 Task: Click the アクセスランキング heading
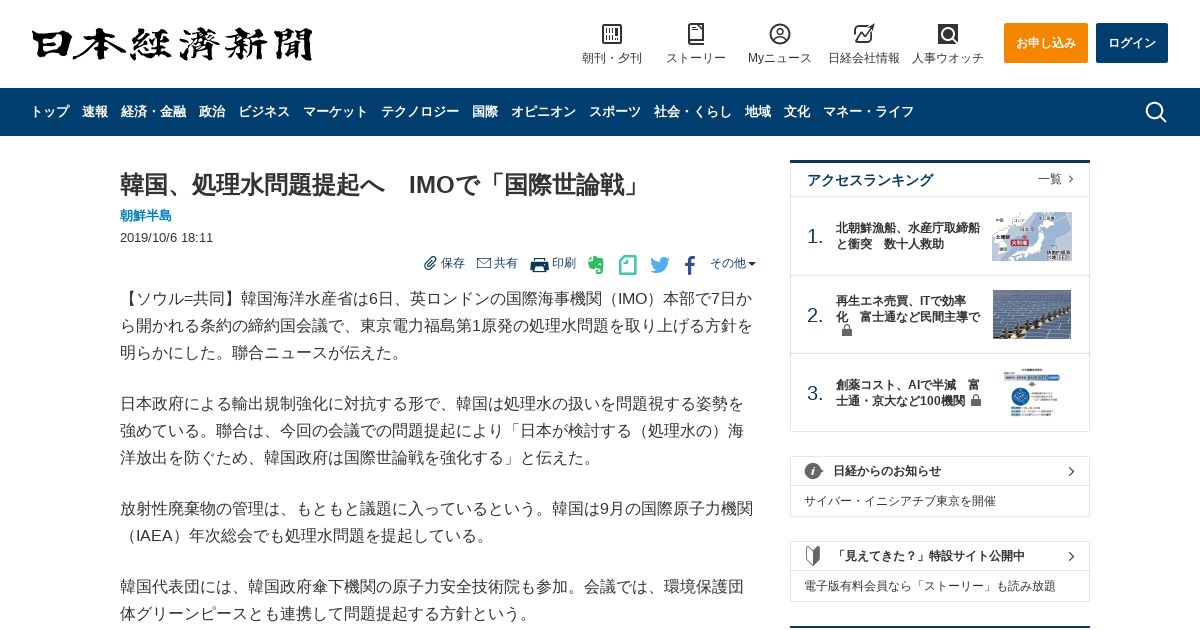pyautogui.click(x=870, y=180)
